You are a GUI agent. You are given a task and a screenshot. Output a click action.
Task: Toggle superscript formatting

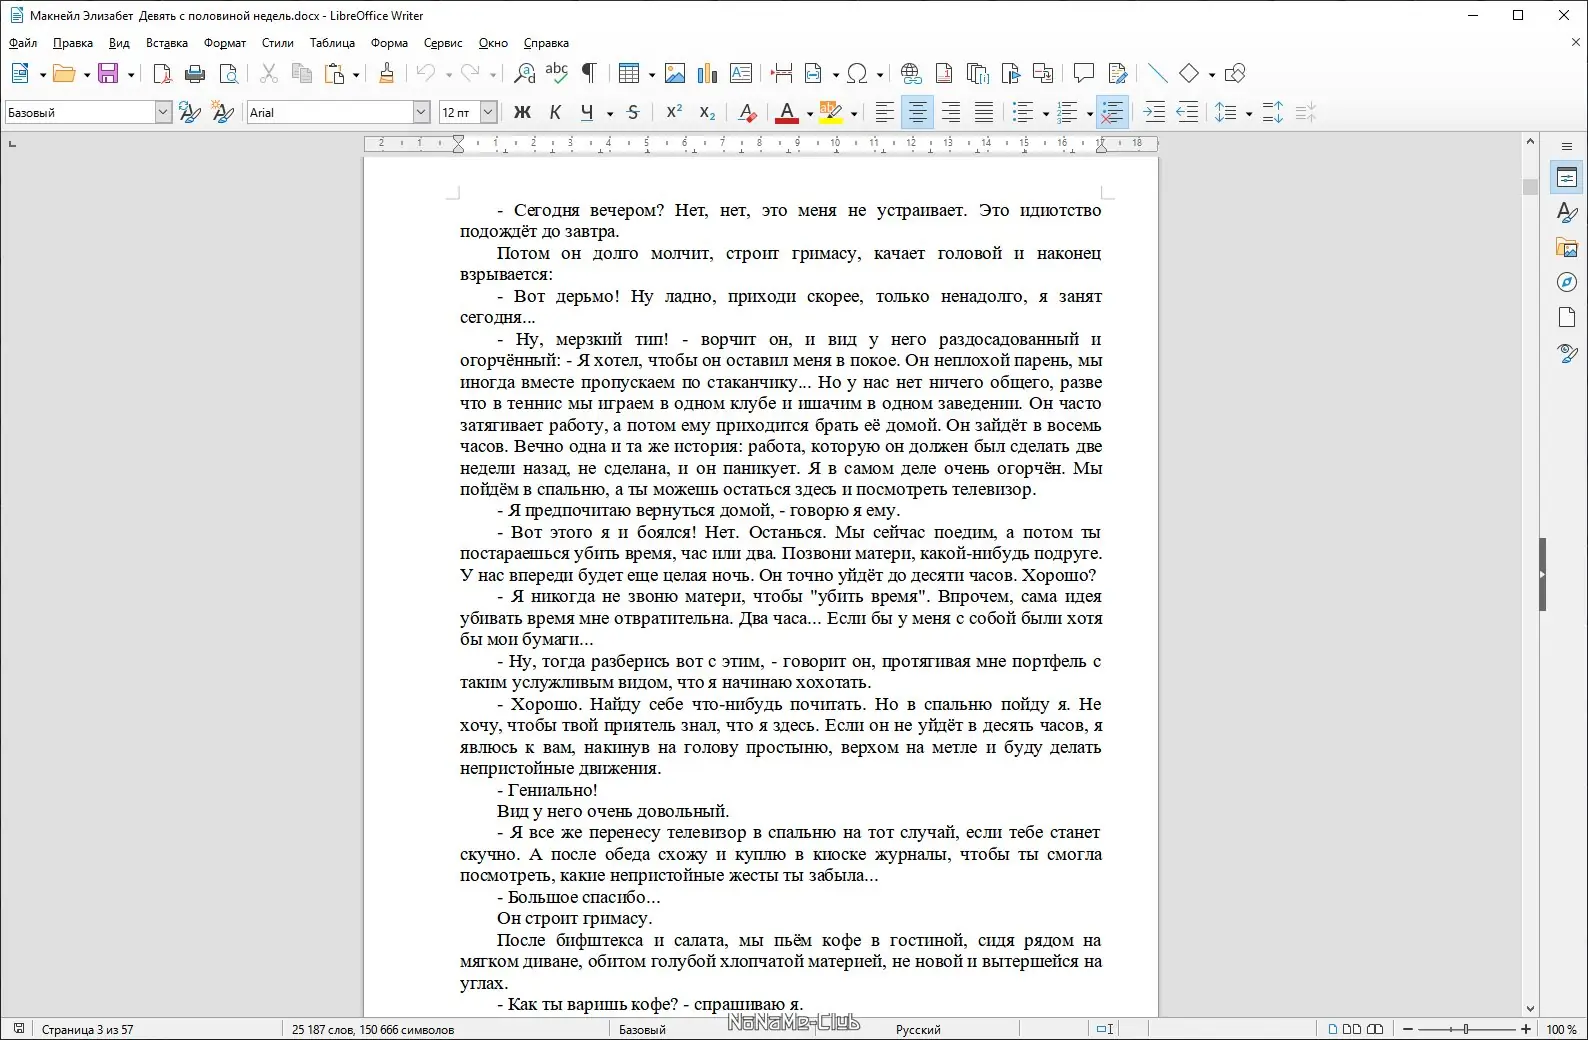(x=674, y=113)
